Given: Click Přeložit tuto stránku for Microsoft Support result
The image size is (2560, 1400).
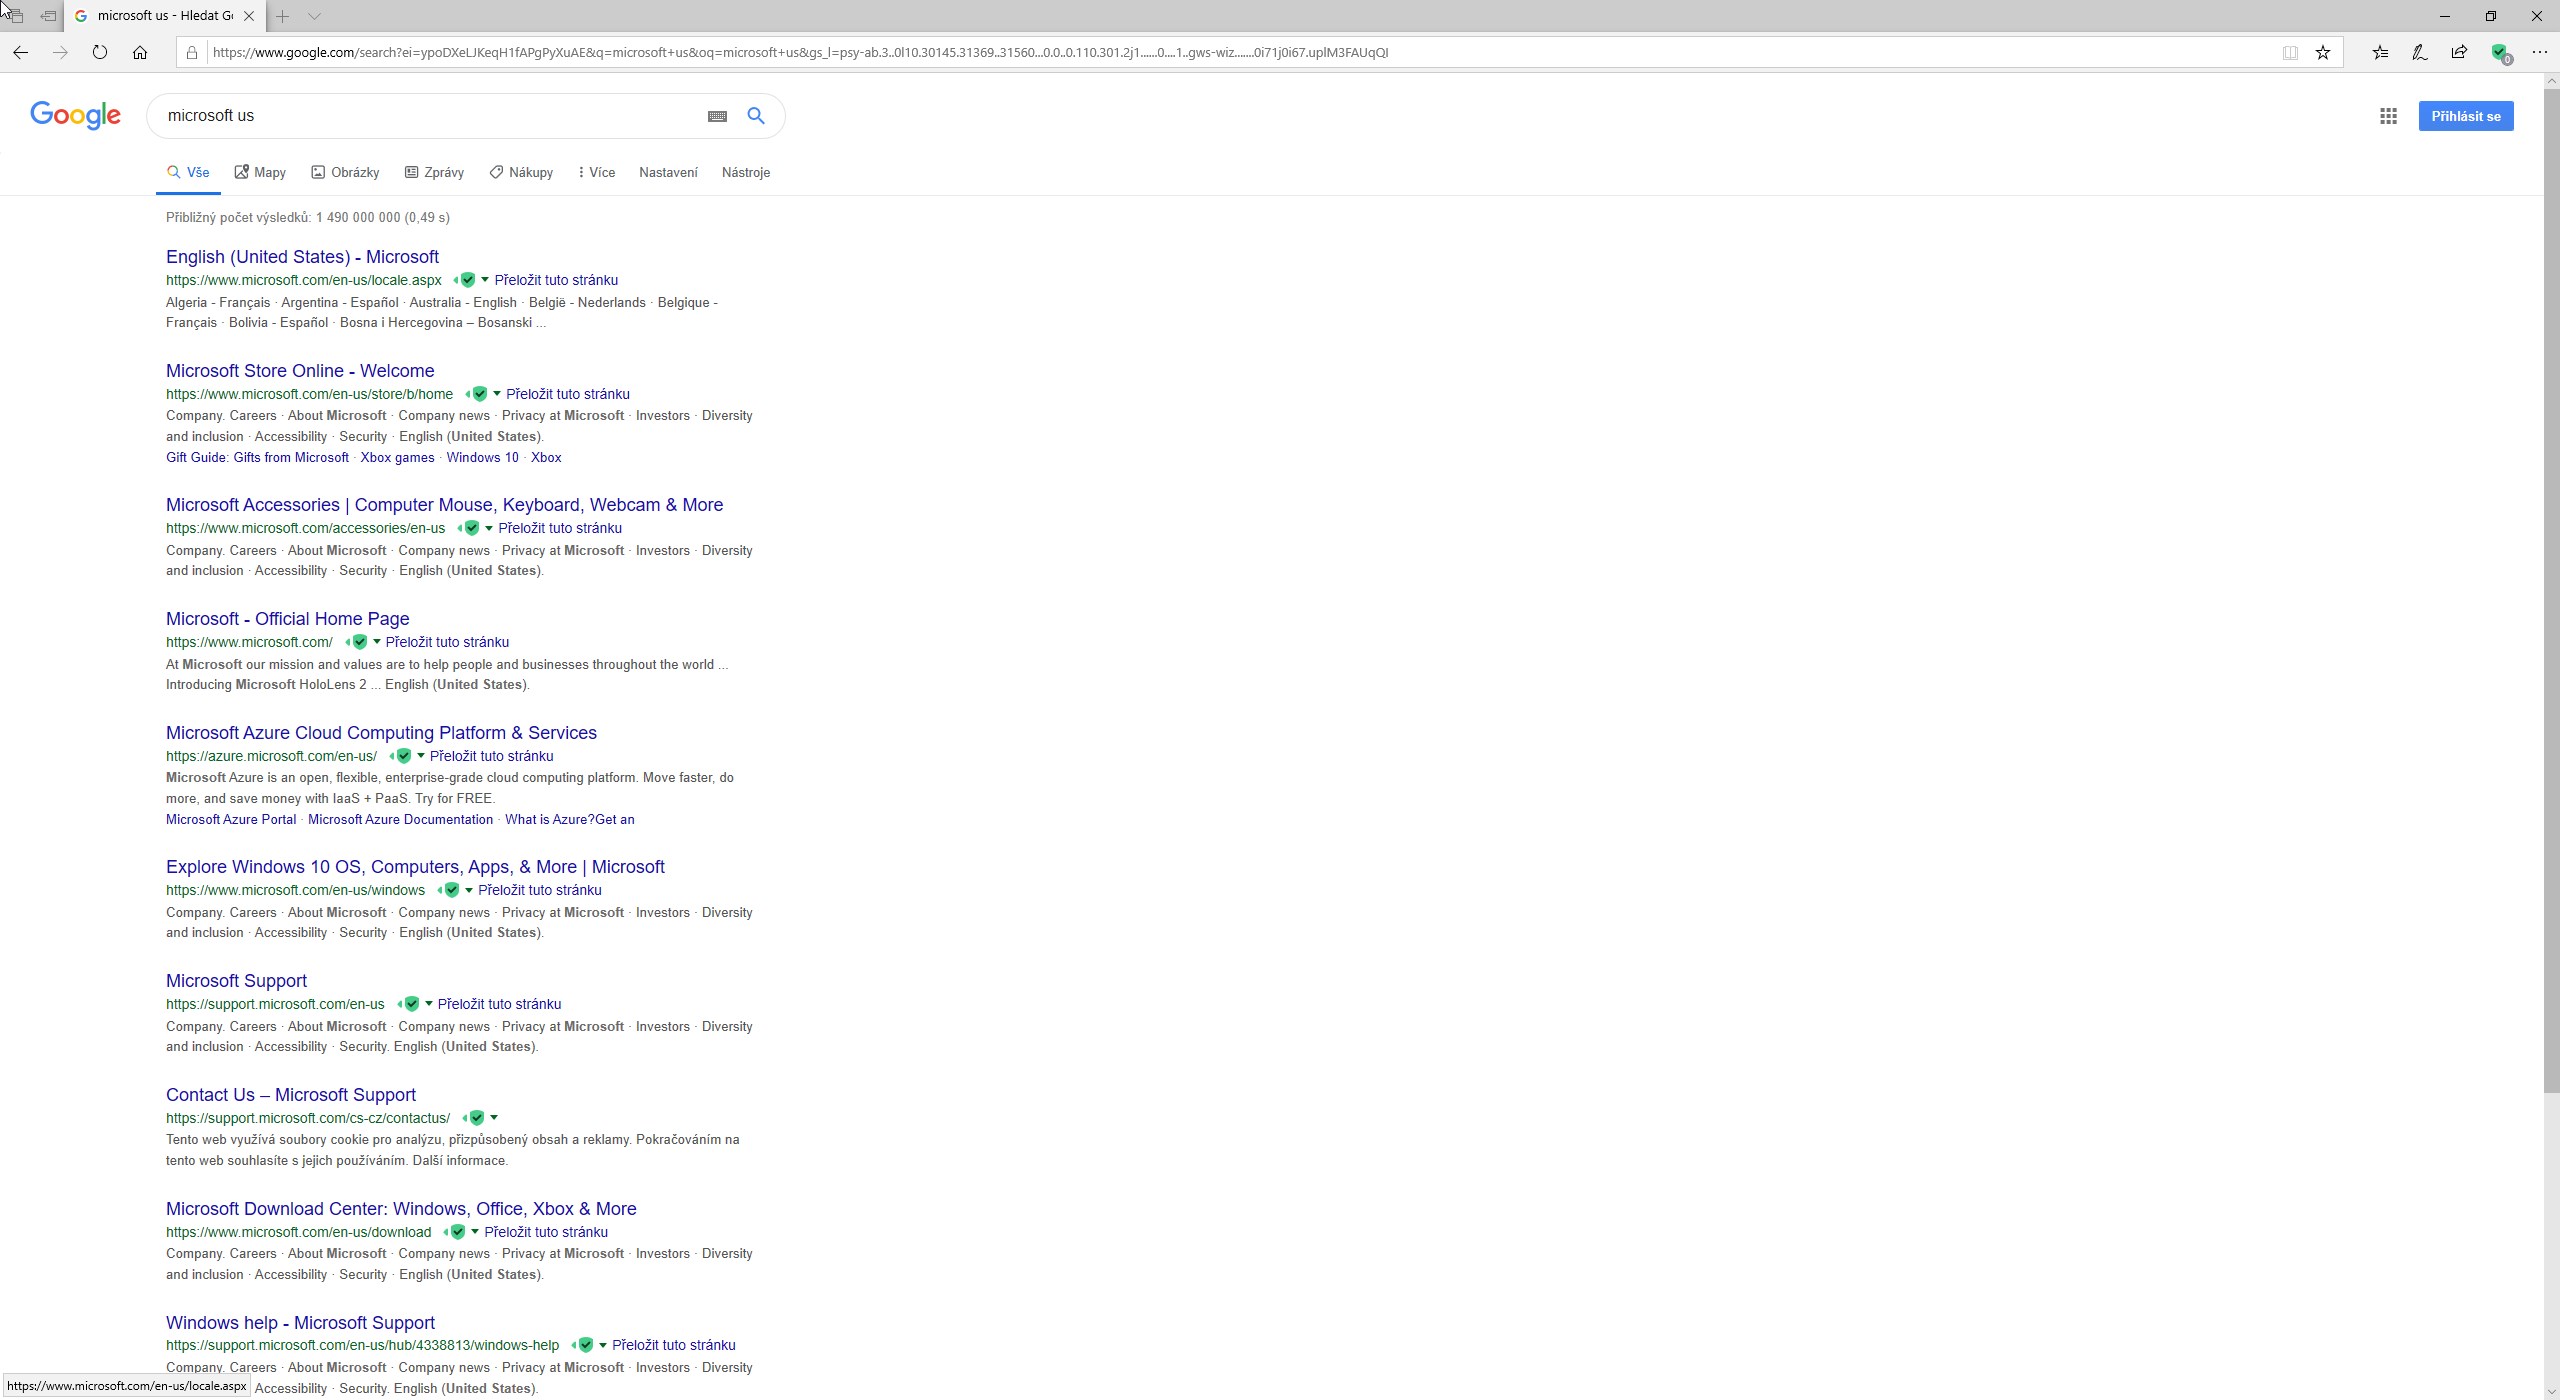Looking at the screenshot, I should coord(499,1004).
